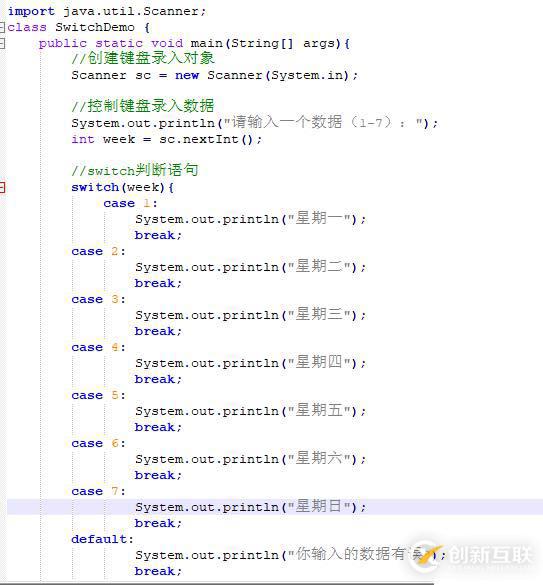543x585 pixels.
Task: Click the break; line under case 4
Action: point(158,379)
